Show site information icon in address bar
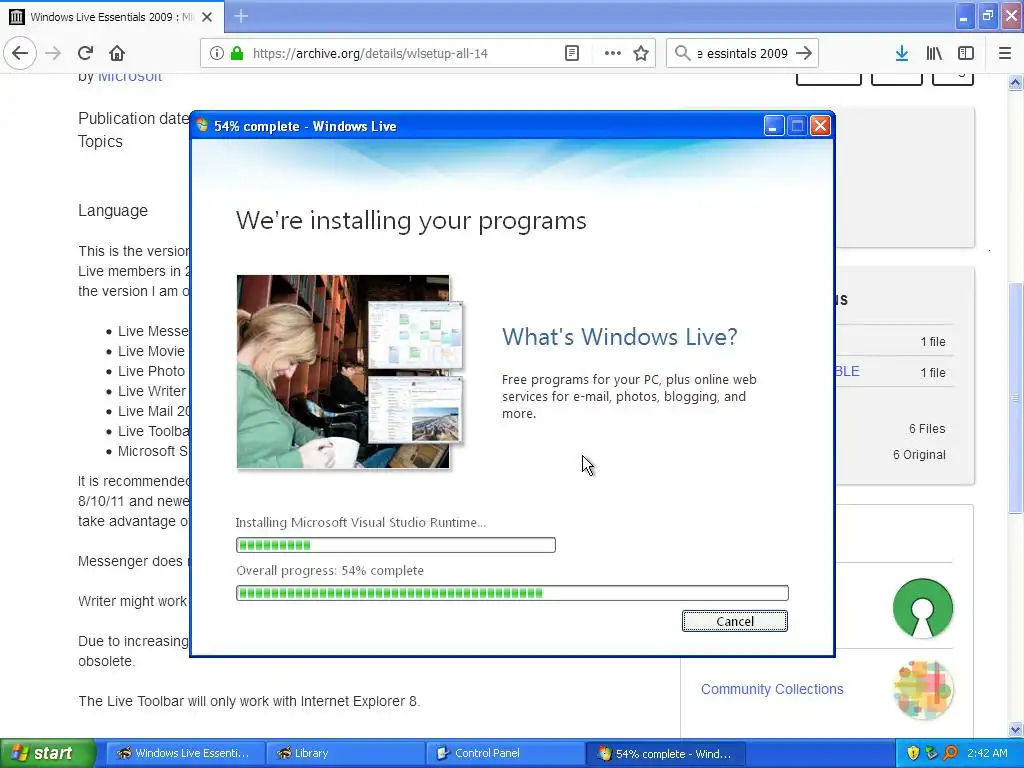Viewport: 1024px width, 768px height. pyautogui.click(x=216, y=53)
